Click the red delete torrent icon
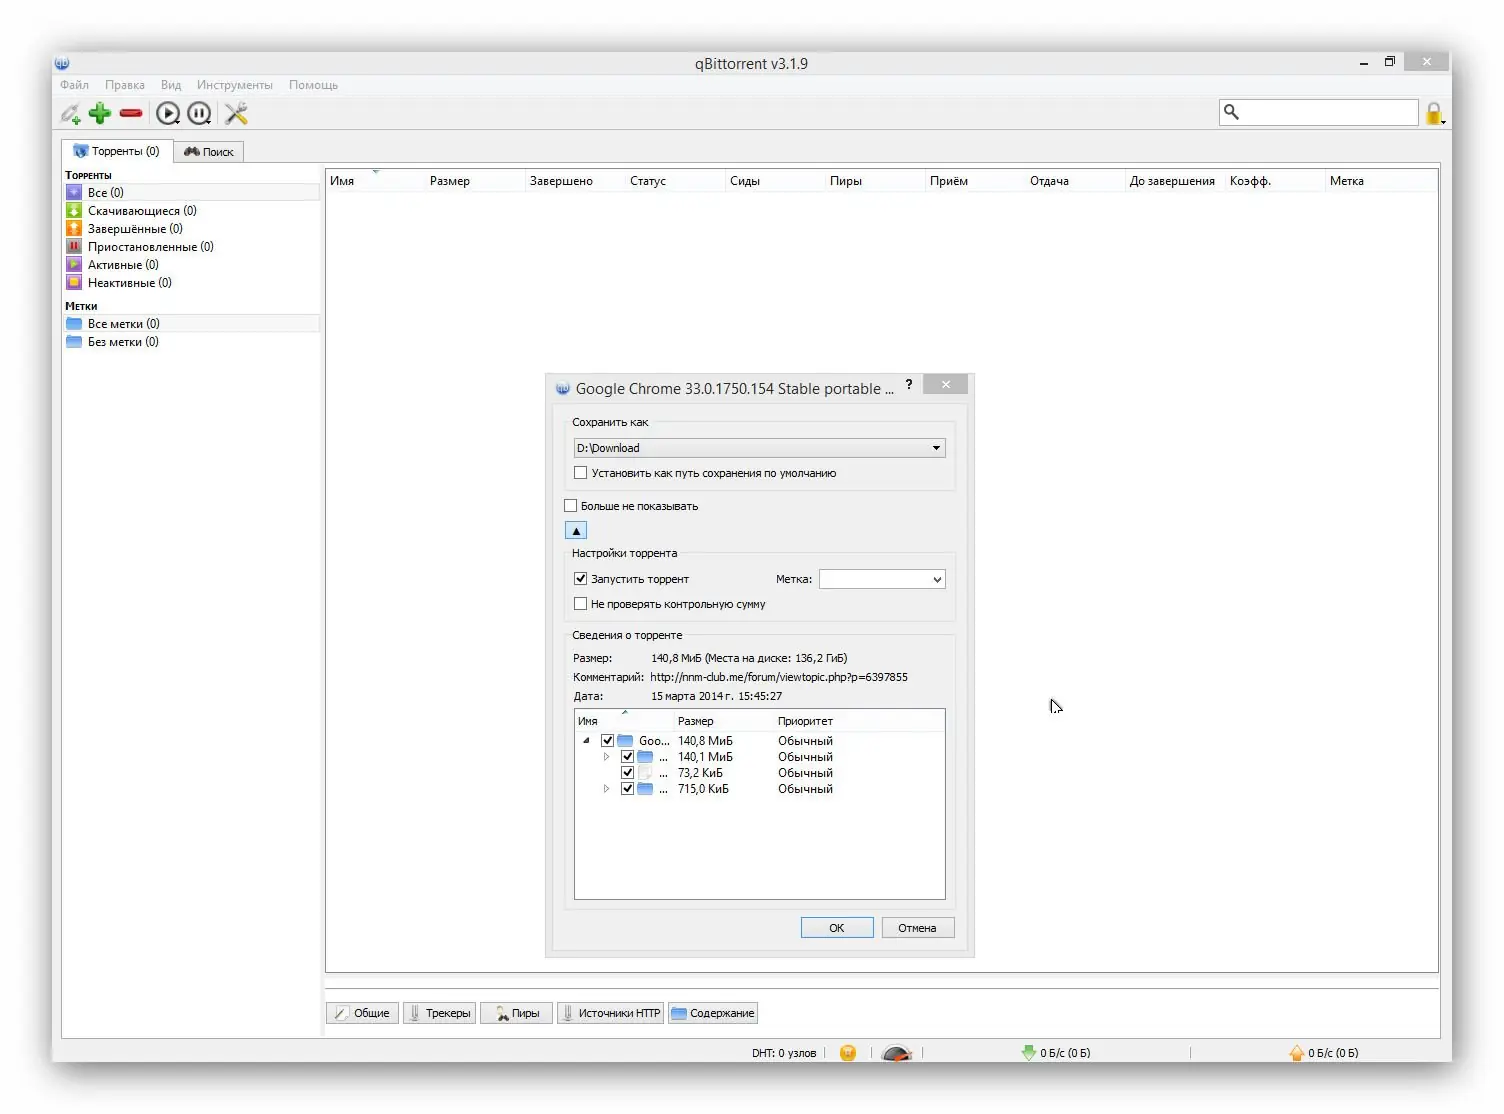 [x=130, y=113]
